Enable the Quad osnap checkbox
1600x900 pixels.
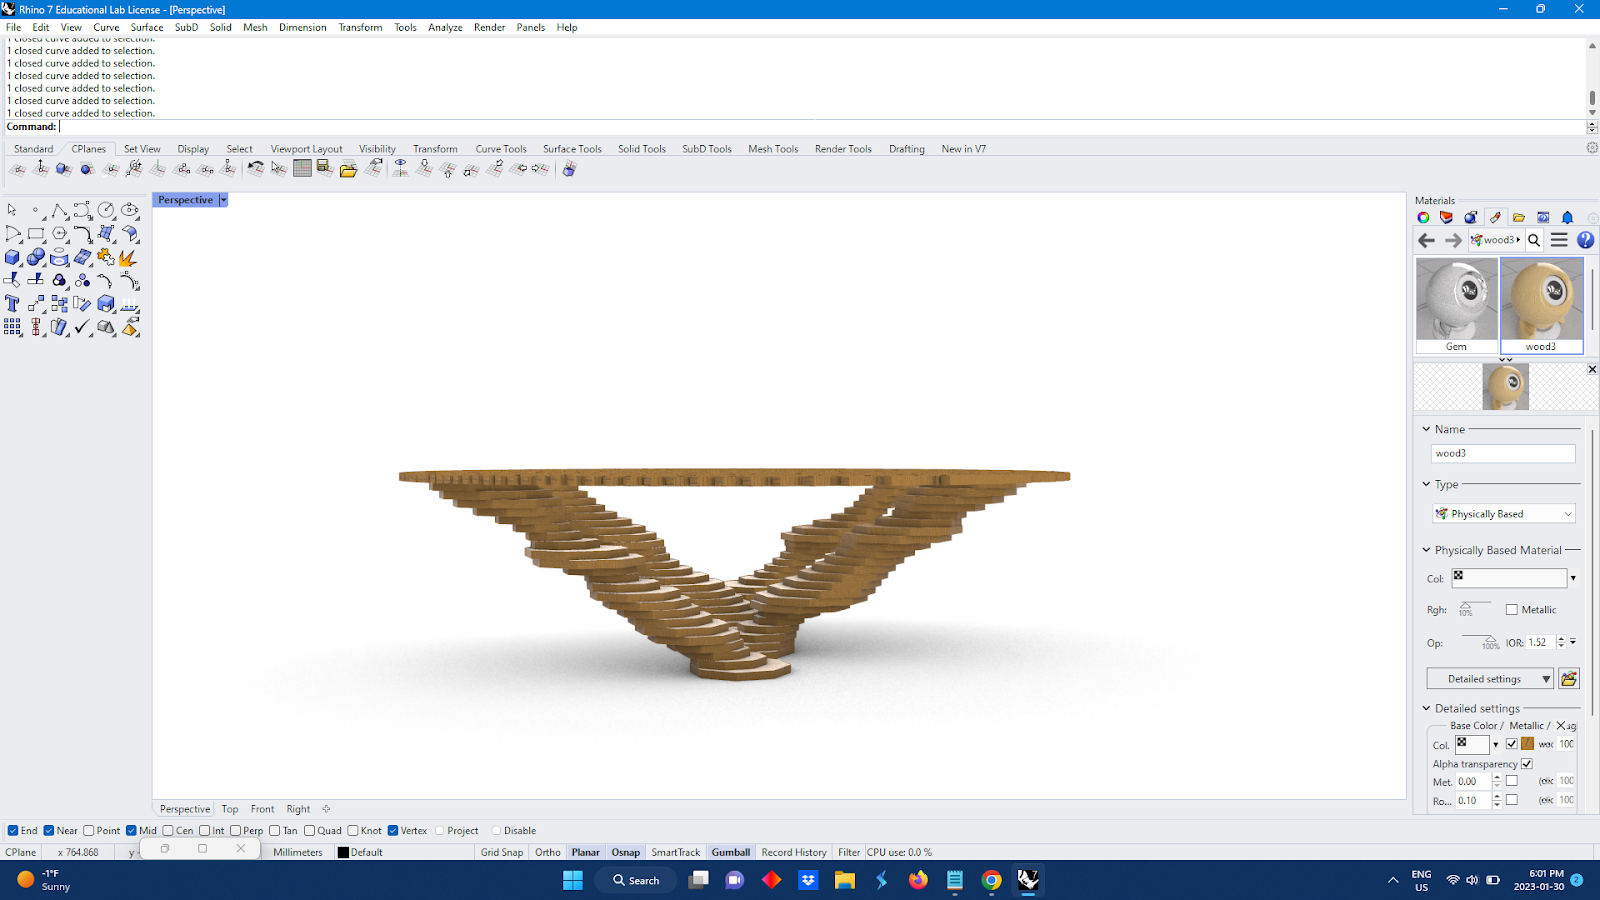310,830
